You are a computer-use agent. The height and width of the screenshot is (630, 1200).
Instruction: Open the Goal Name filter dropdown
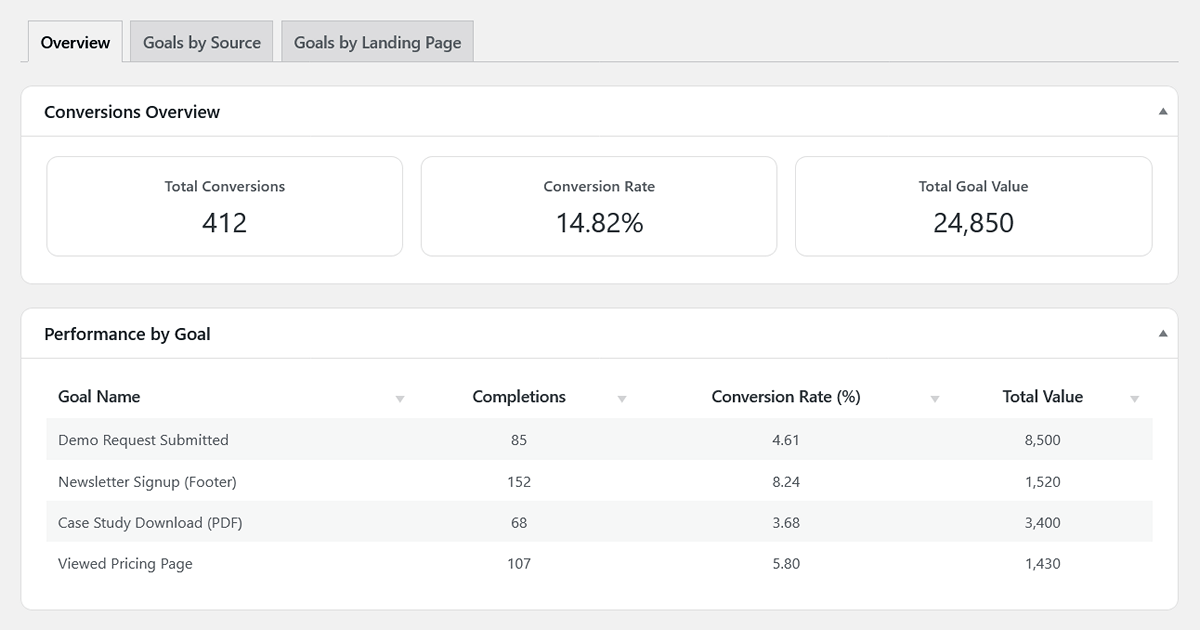(400, 398)
